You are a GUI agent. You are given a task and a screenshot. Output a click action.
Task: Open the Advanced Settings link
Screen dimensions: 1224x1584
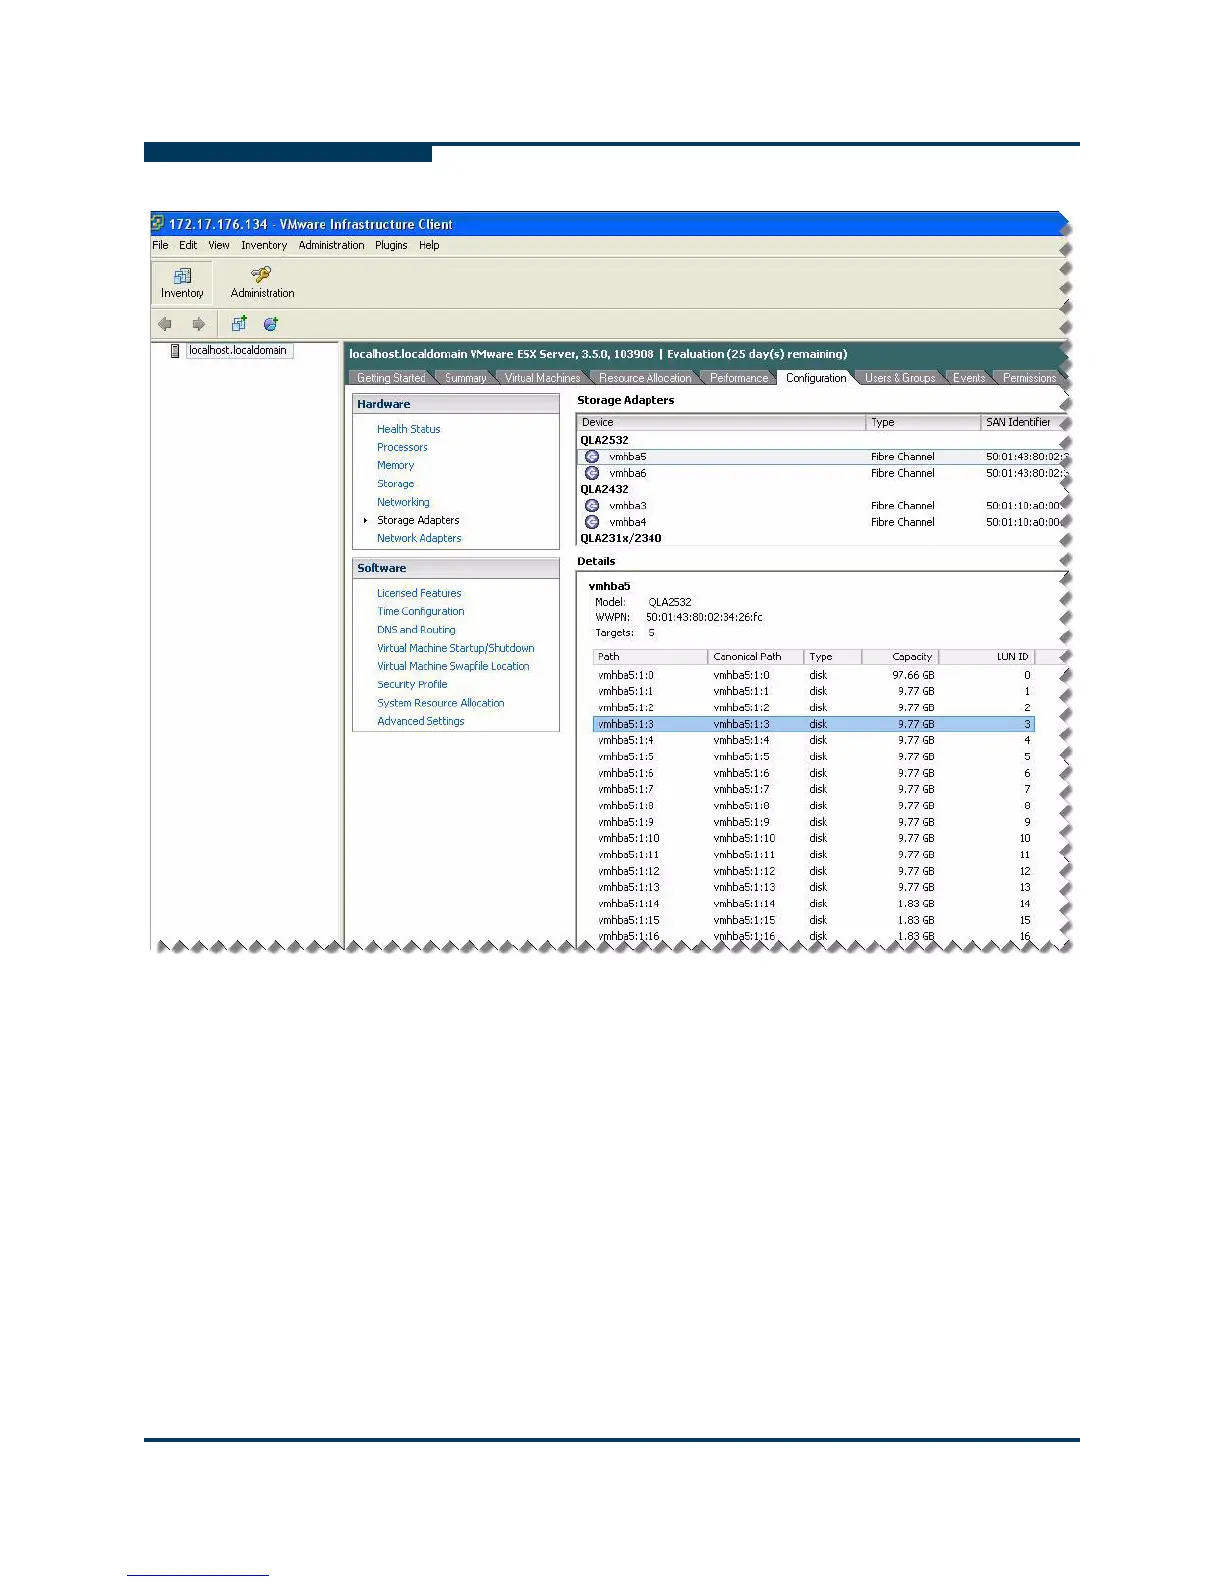(x=421, y=721)
